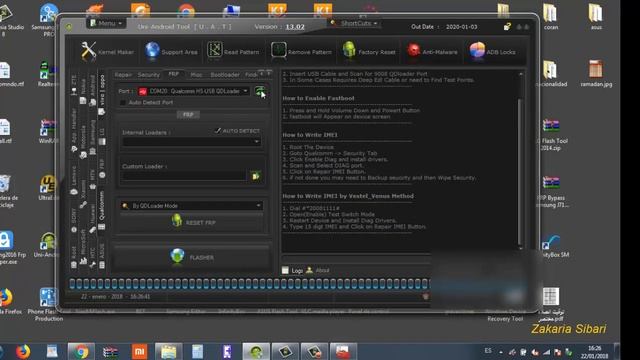This screenshot has width=640, height=360.
Task: Open the ADB Locks tool
Action: click(x=493, y=51)
